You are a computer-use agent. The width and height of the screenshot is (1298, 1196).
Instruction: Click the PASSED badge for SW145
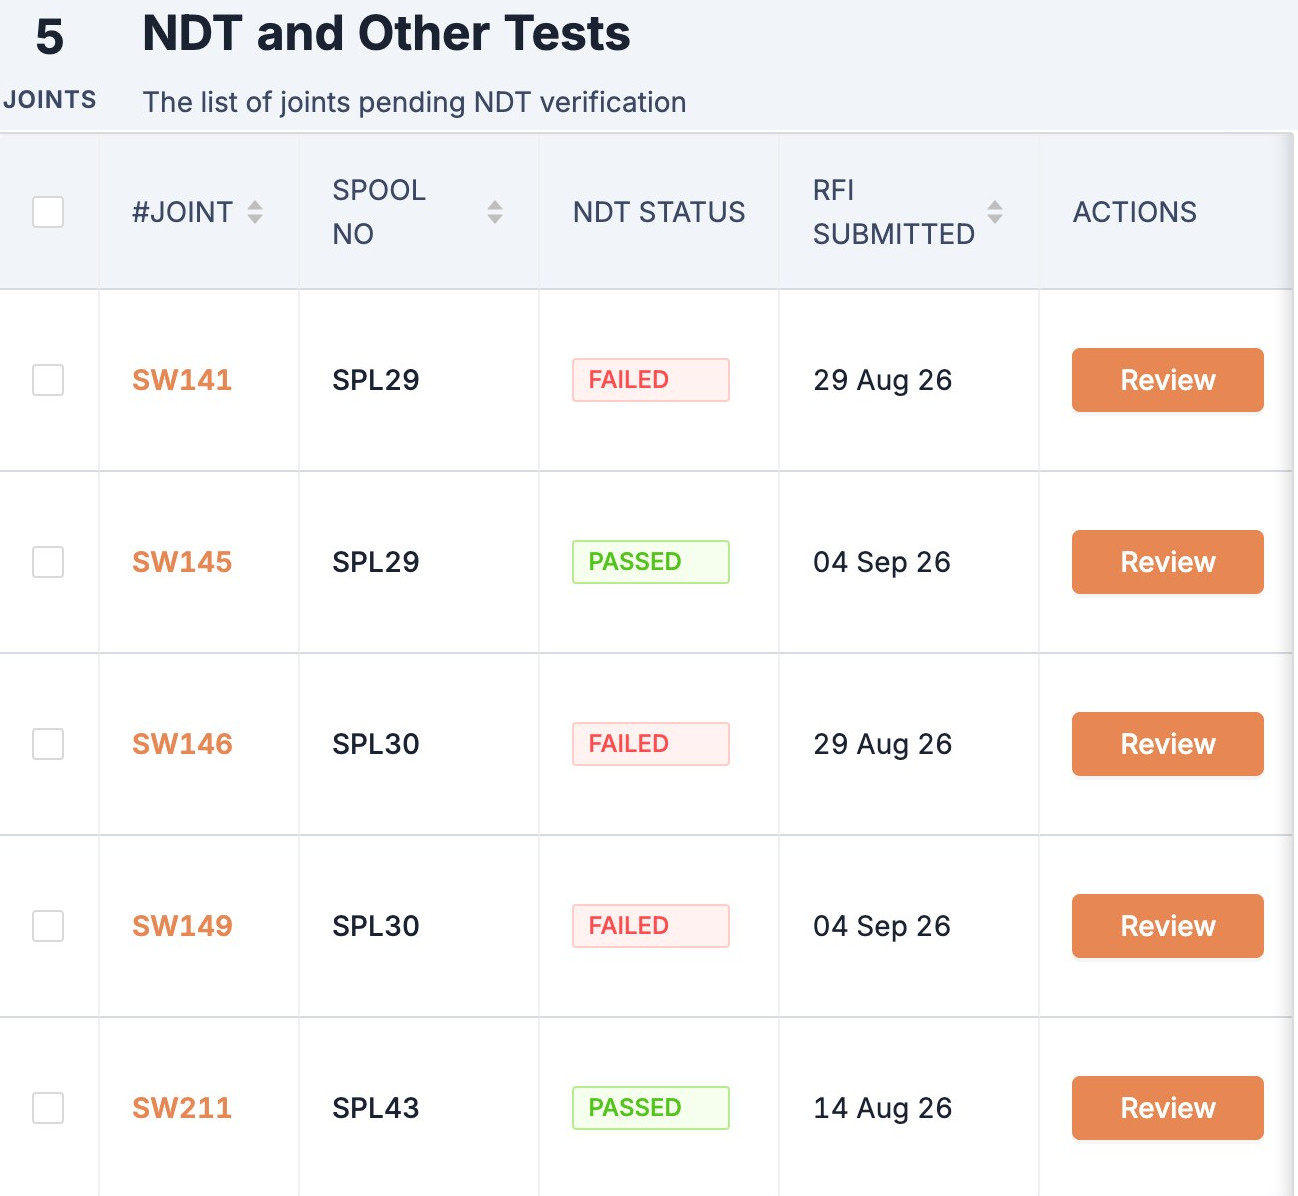pos(651,562)
